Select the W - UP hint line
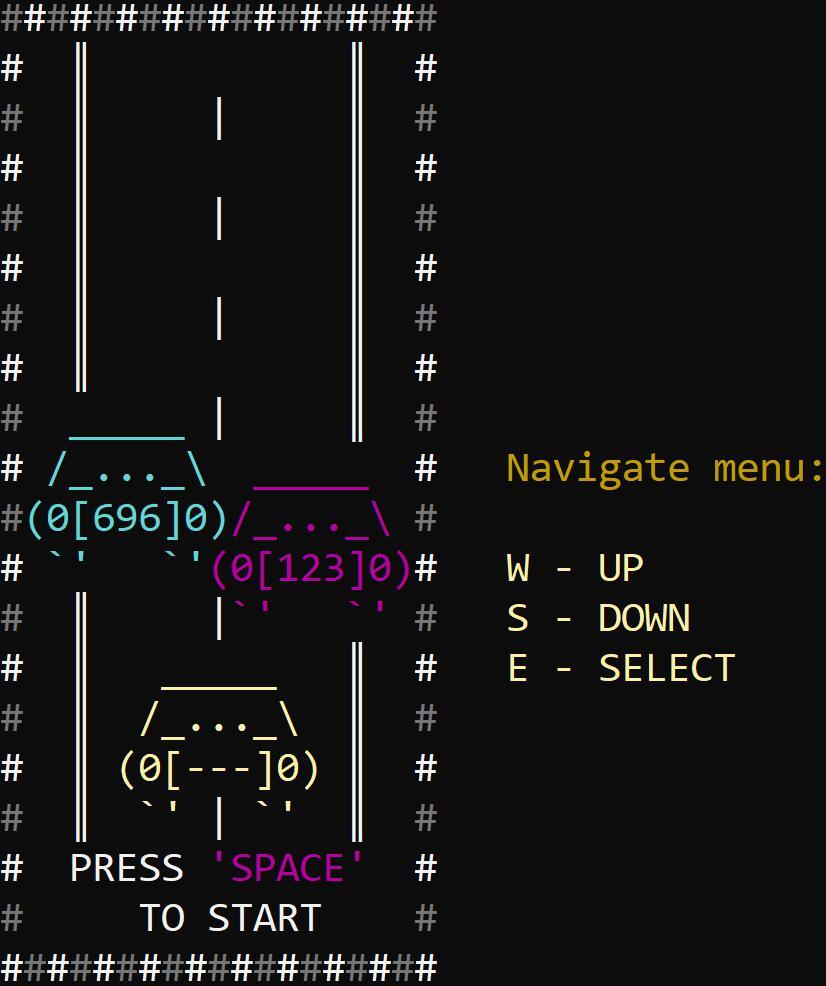Image resolution: width=826 pixels, height=986 pixels. 575,568
